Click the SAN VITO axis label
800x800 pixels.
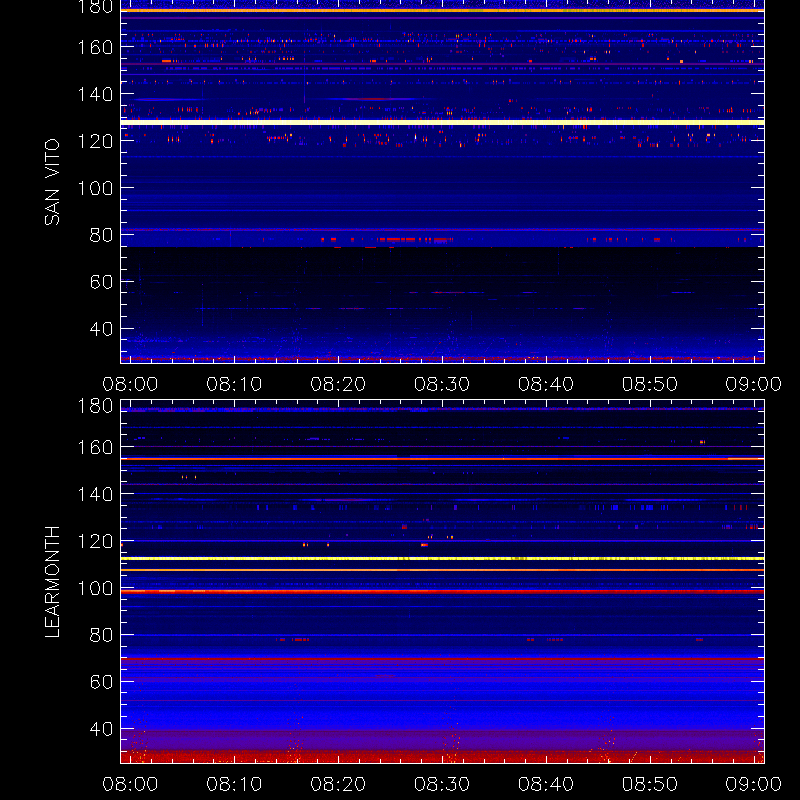tap(52, 182)
